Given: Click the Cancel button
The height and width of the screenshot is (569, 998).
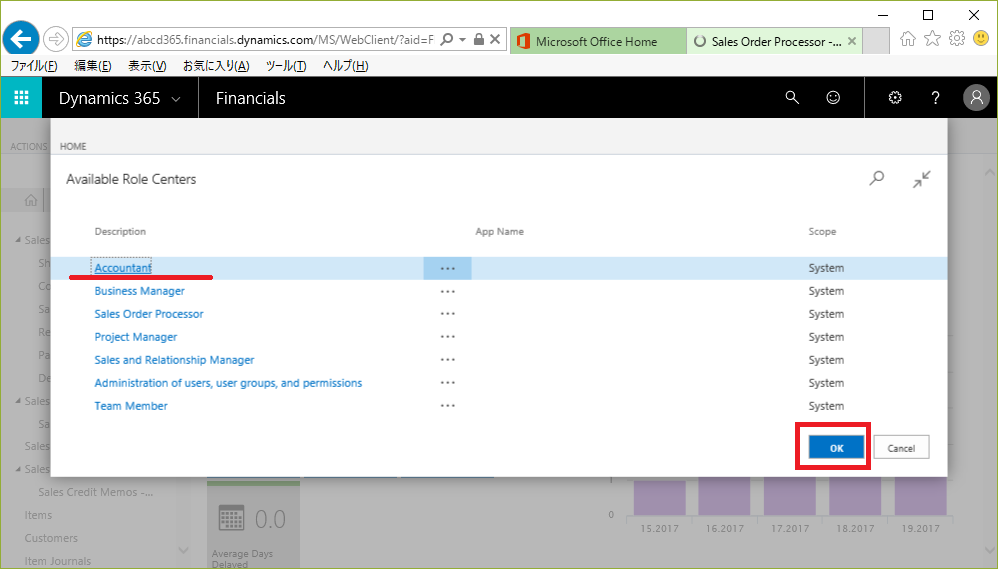Looking at the screenshot, I should coord(901,448).
